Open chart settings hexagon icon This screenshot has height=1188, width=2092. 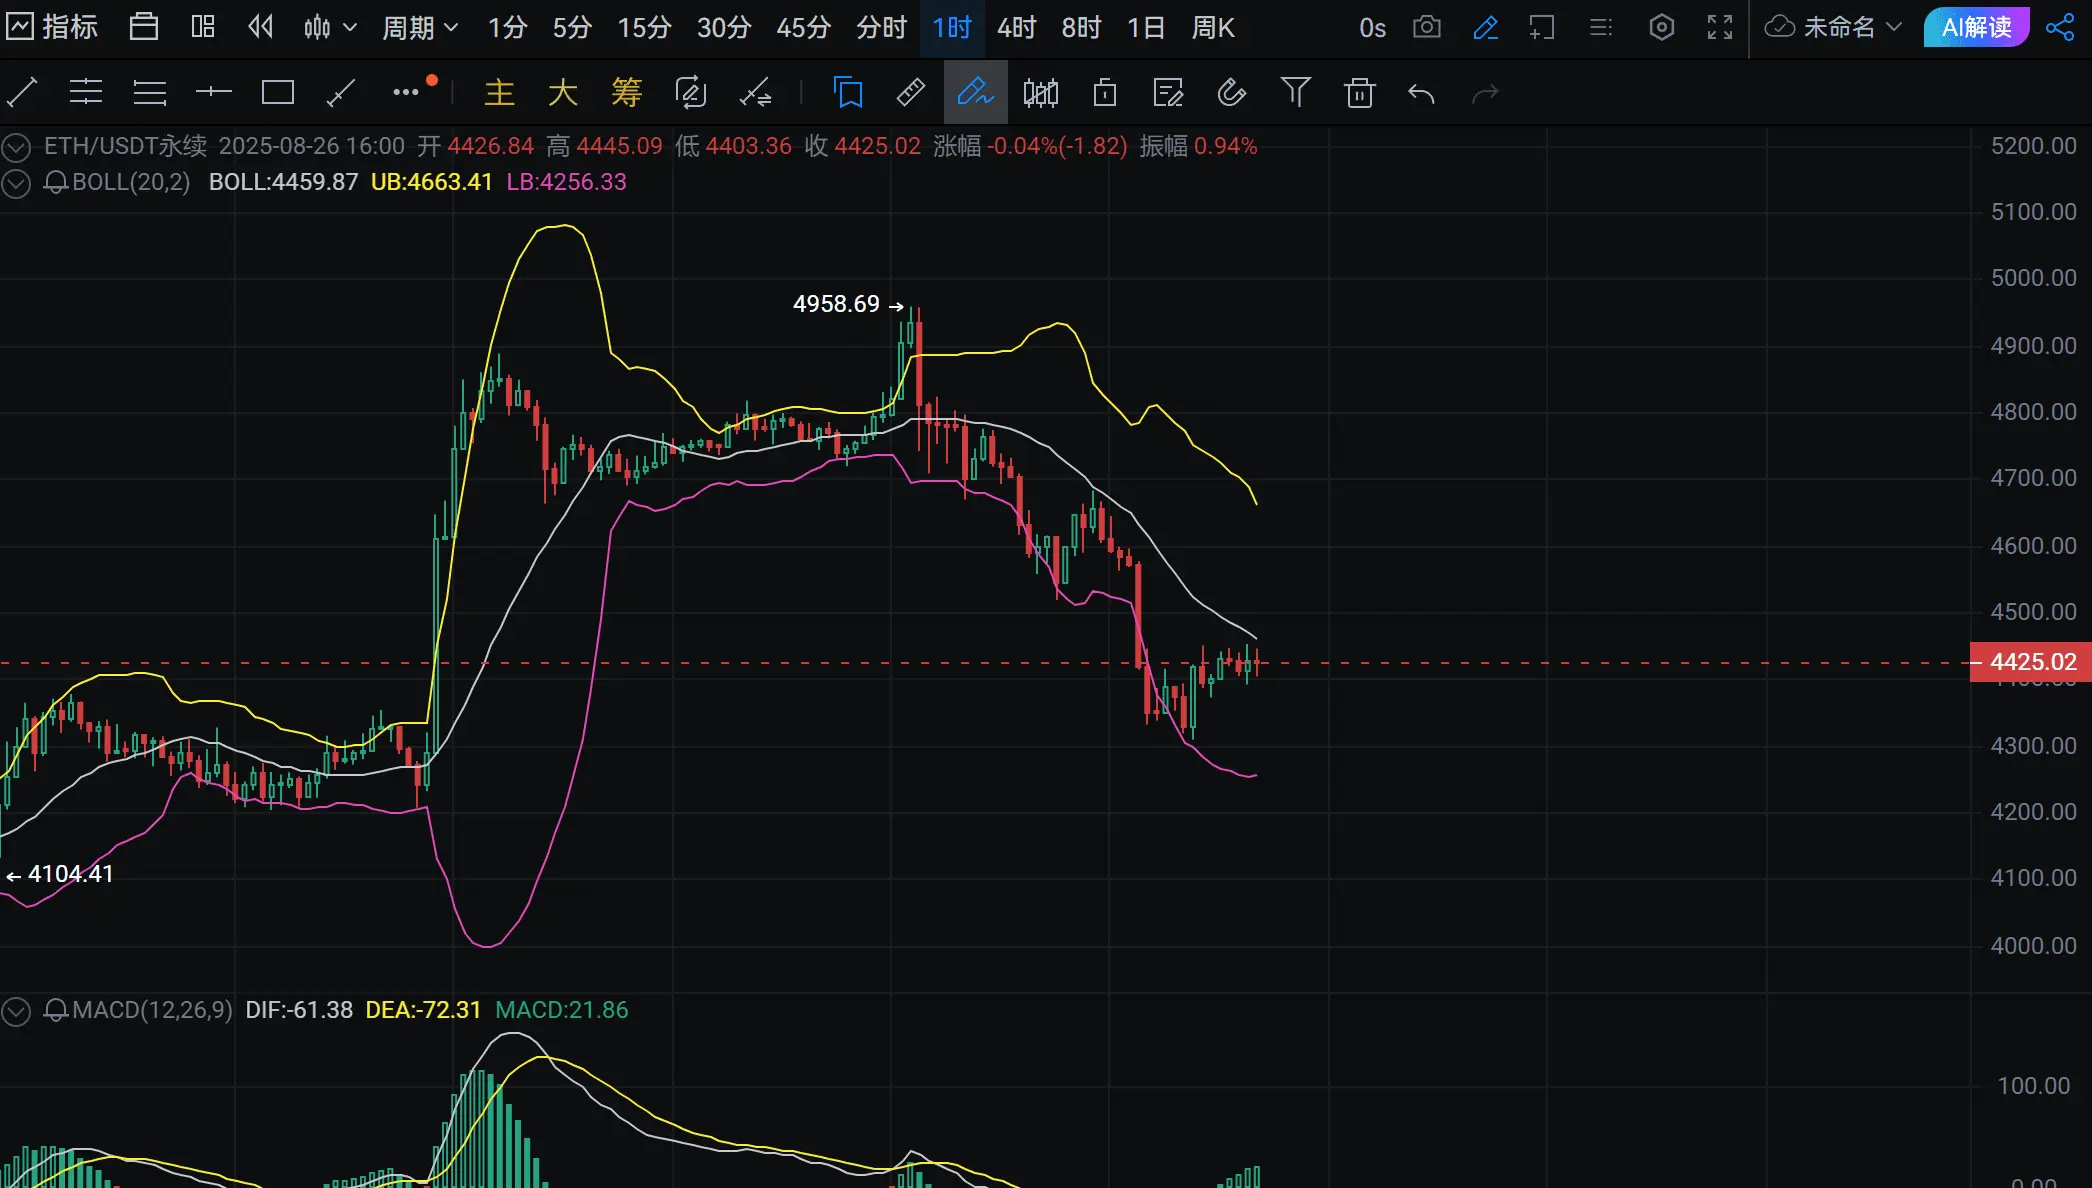(x=1662, y=27)
